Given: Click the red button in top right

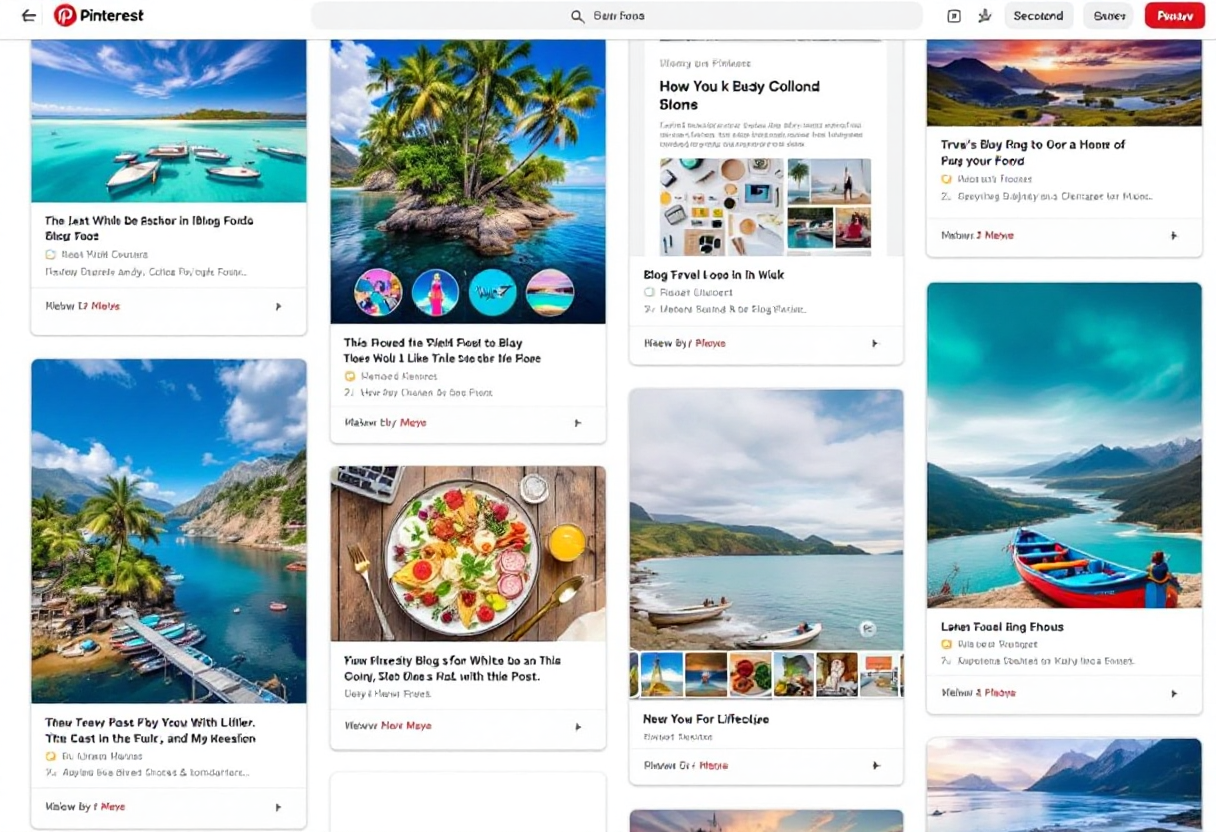Looking at the screenshot, I should coord(1174,16).
